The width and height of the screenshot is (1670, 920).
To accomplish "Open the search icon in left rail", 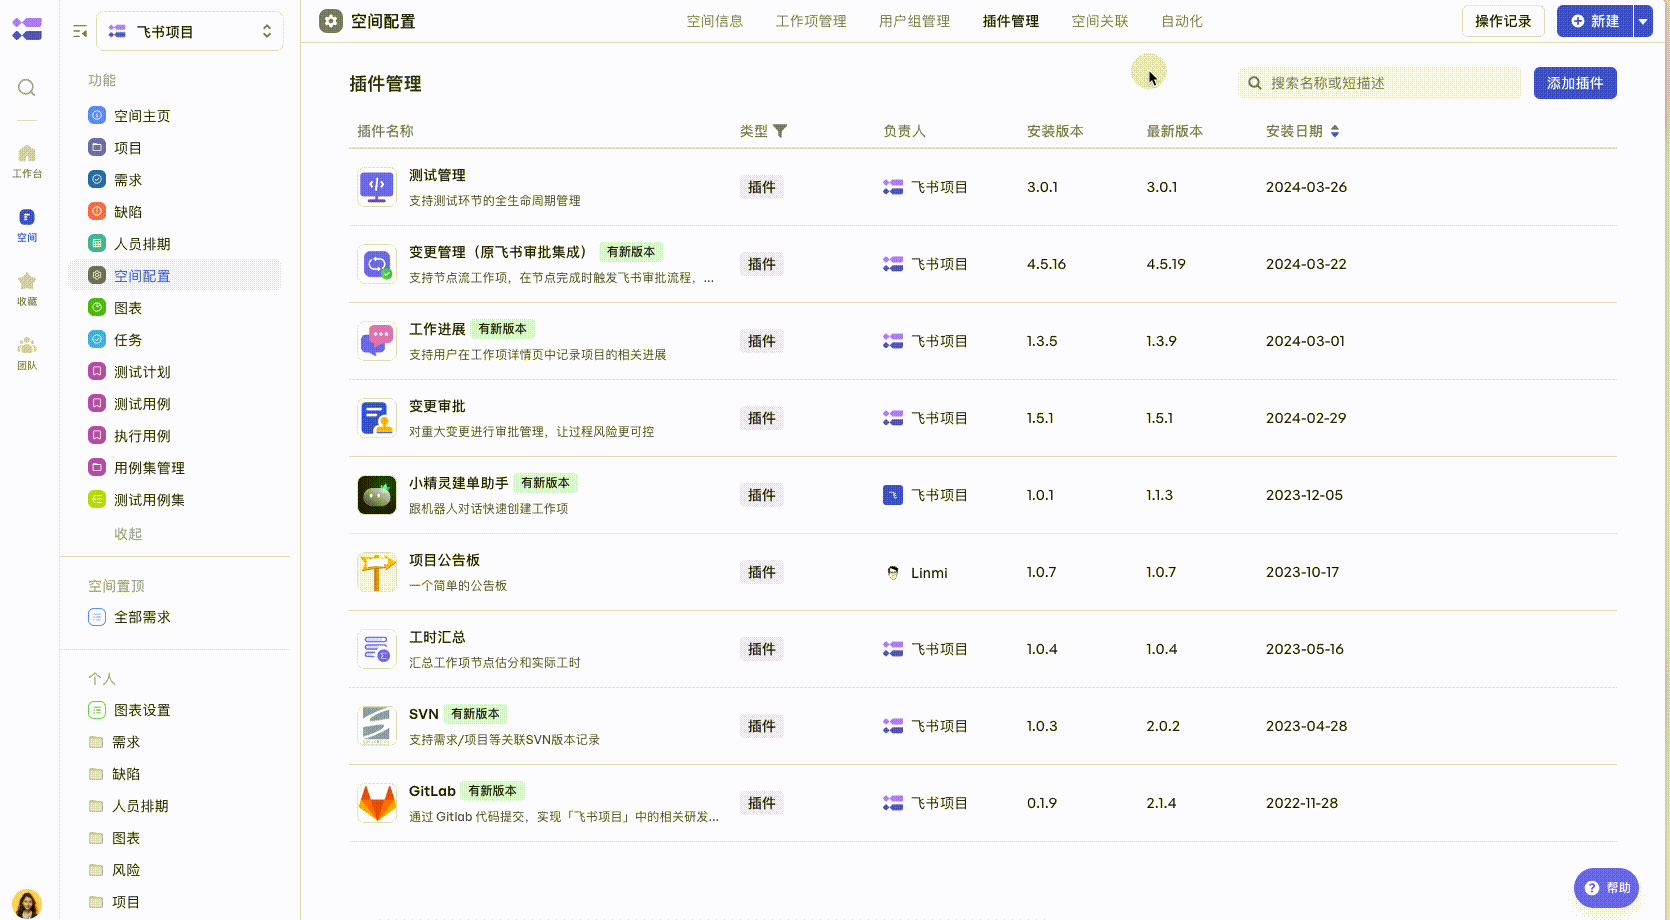I will tap(27, 88).
